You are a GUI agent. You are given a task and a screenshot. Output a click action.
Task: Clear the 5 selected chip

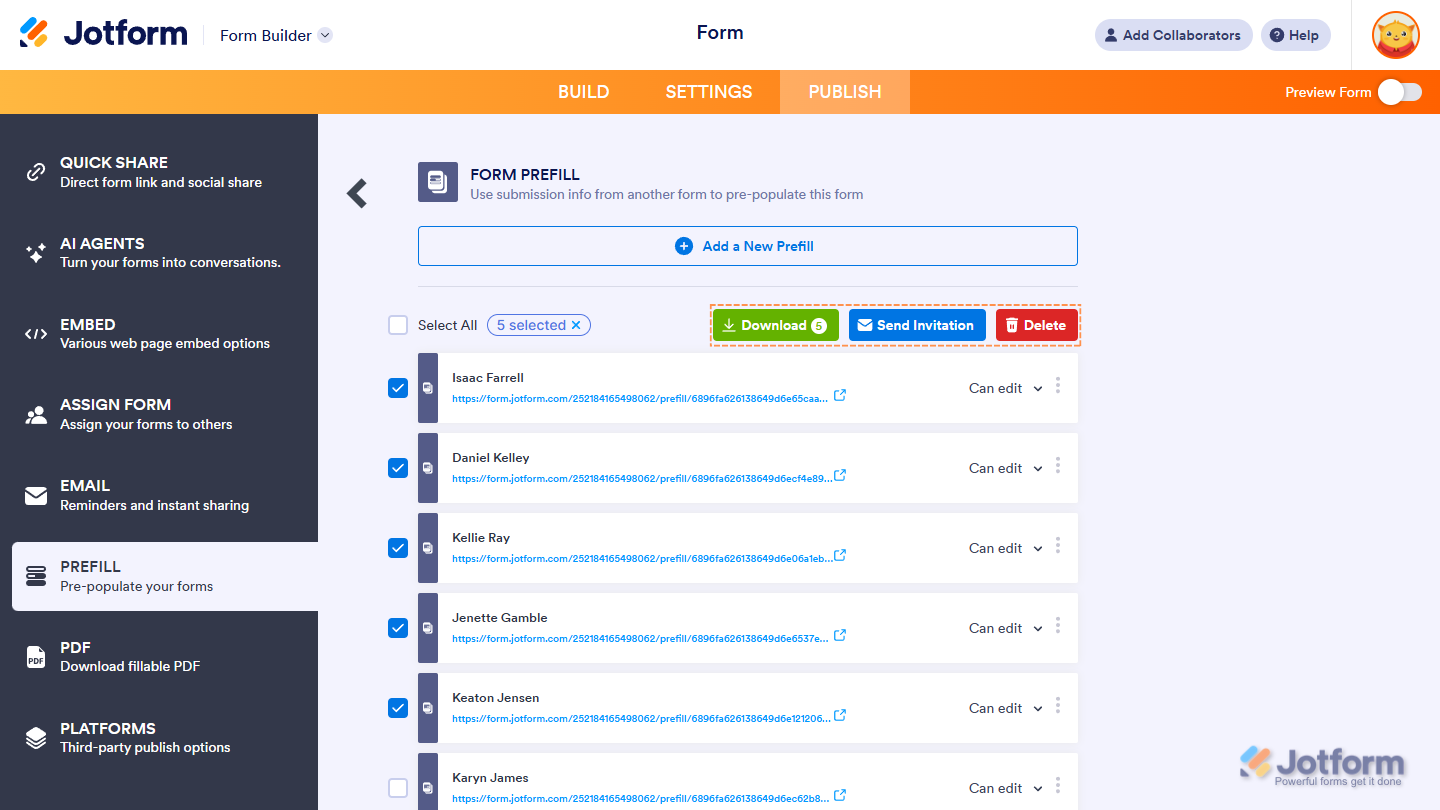click(576, 324)
